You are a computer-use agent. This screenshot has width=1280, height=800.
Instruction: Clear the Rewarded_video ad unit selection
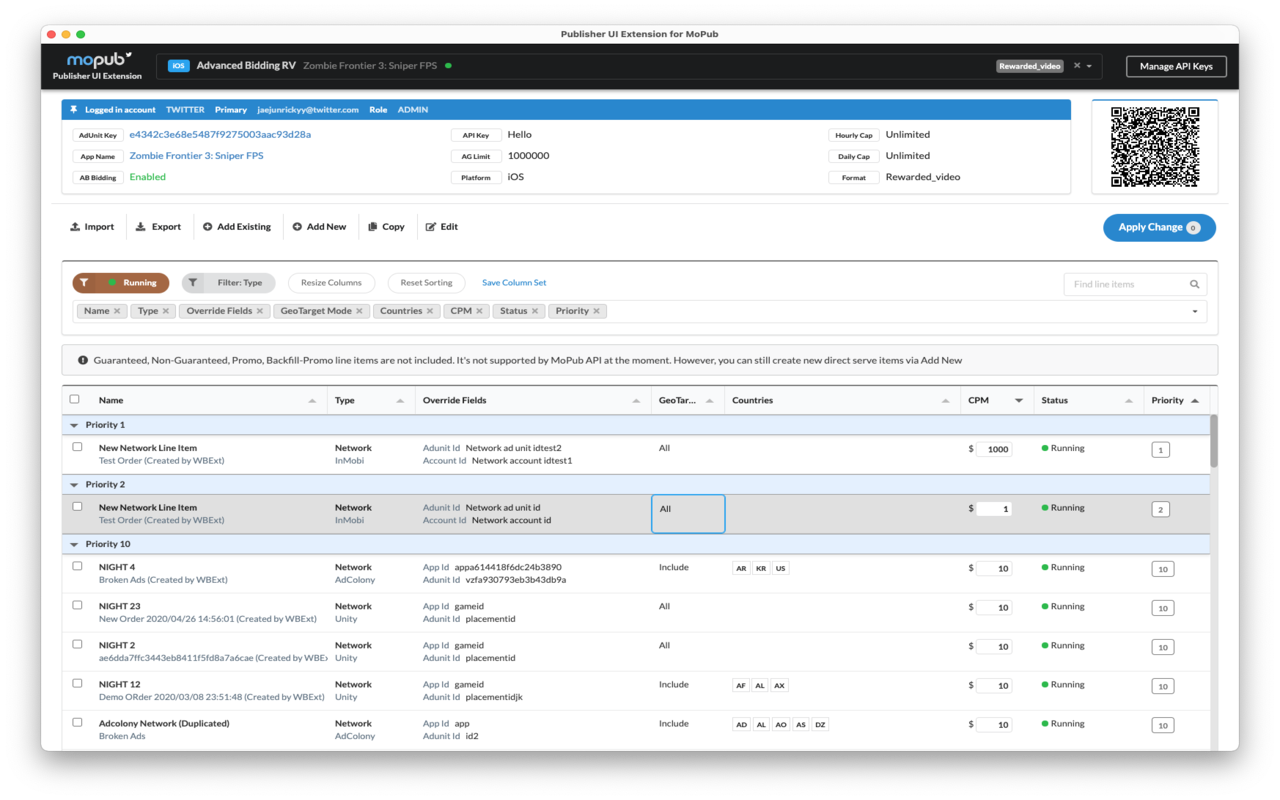tap(1077, 66)
